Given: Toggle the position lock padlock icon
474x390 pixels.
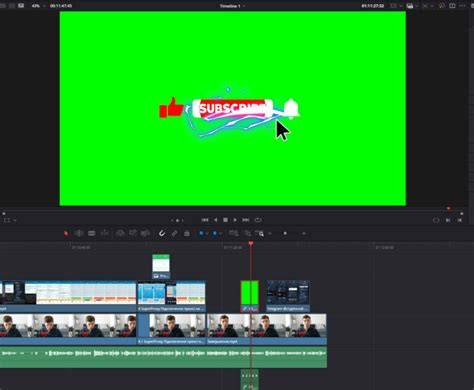Looking at the screenshot, I should (187, 233).
